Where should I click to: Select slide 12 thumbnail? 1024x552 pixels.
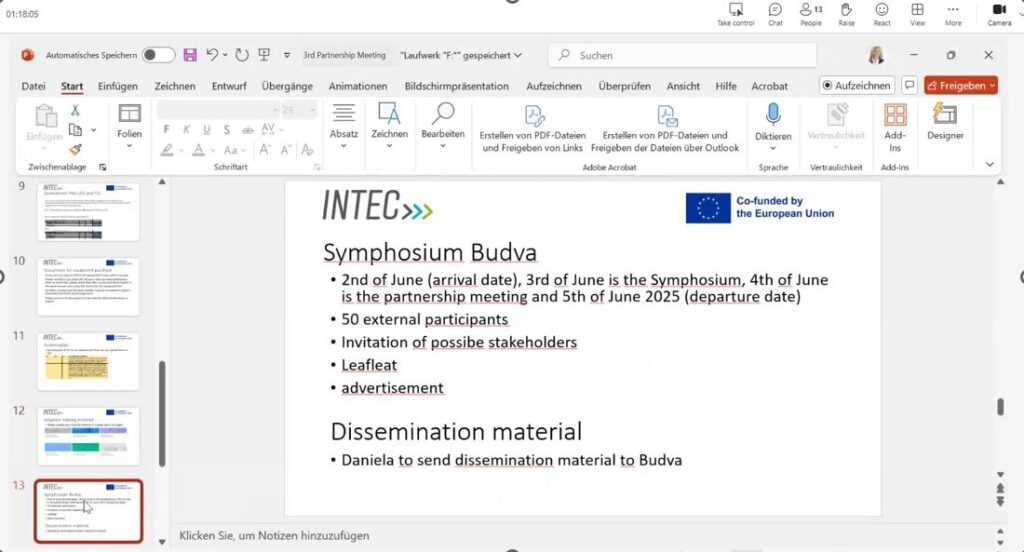click(x=88, y=436)
